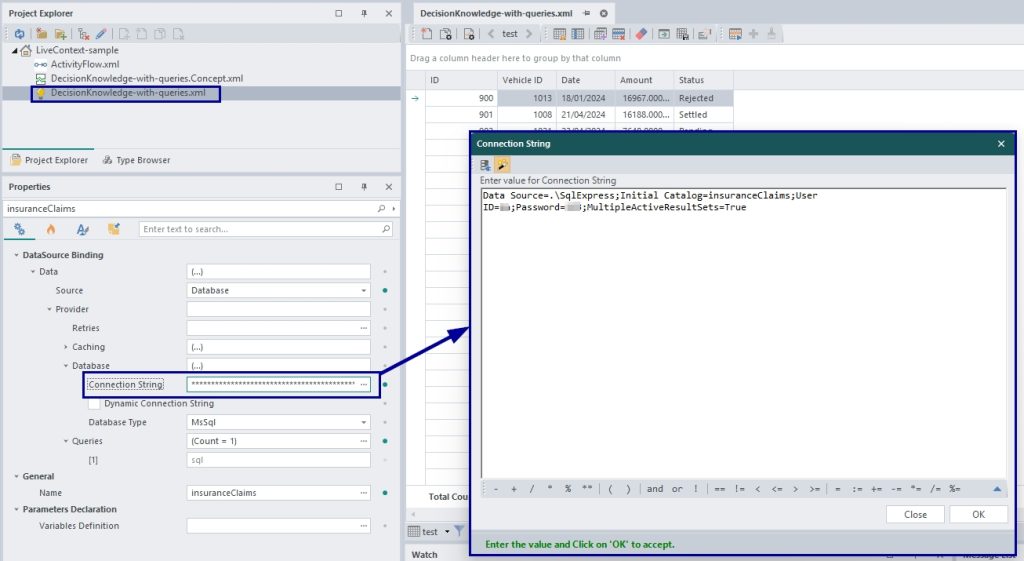Image resolution: width=1024 pixels, height=561 pixels.
Task: Select the DecisionKnowledge-with-queries.xml editor tab
Action: pos(496,13)
